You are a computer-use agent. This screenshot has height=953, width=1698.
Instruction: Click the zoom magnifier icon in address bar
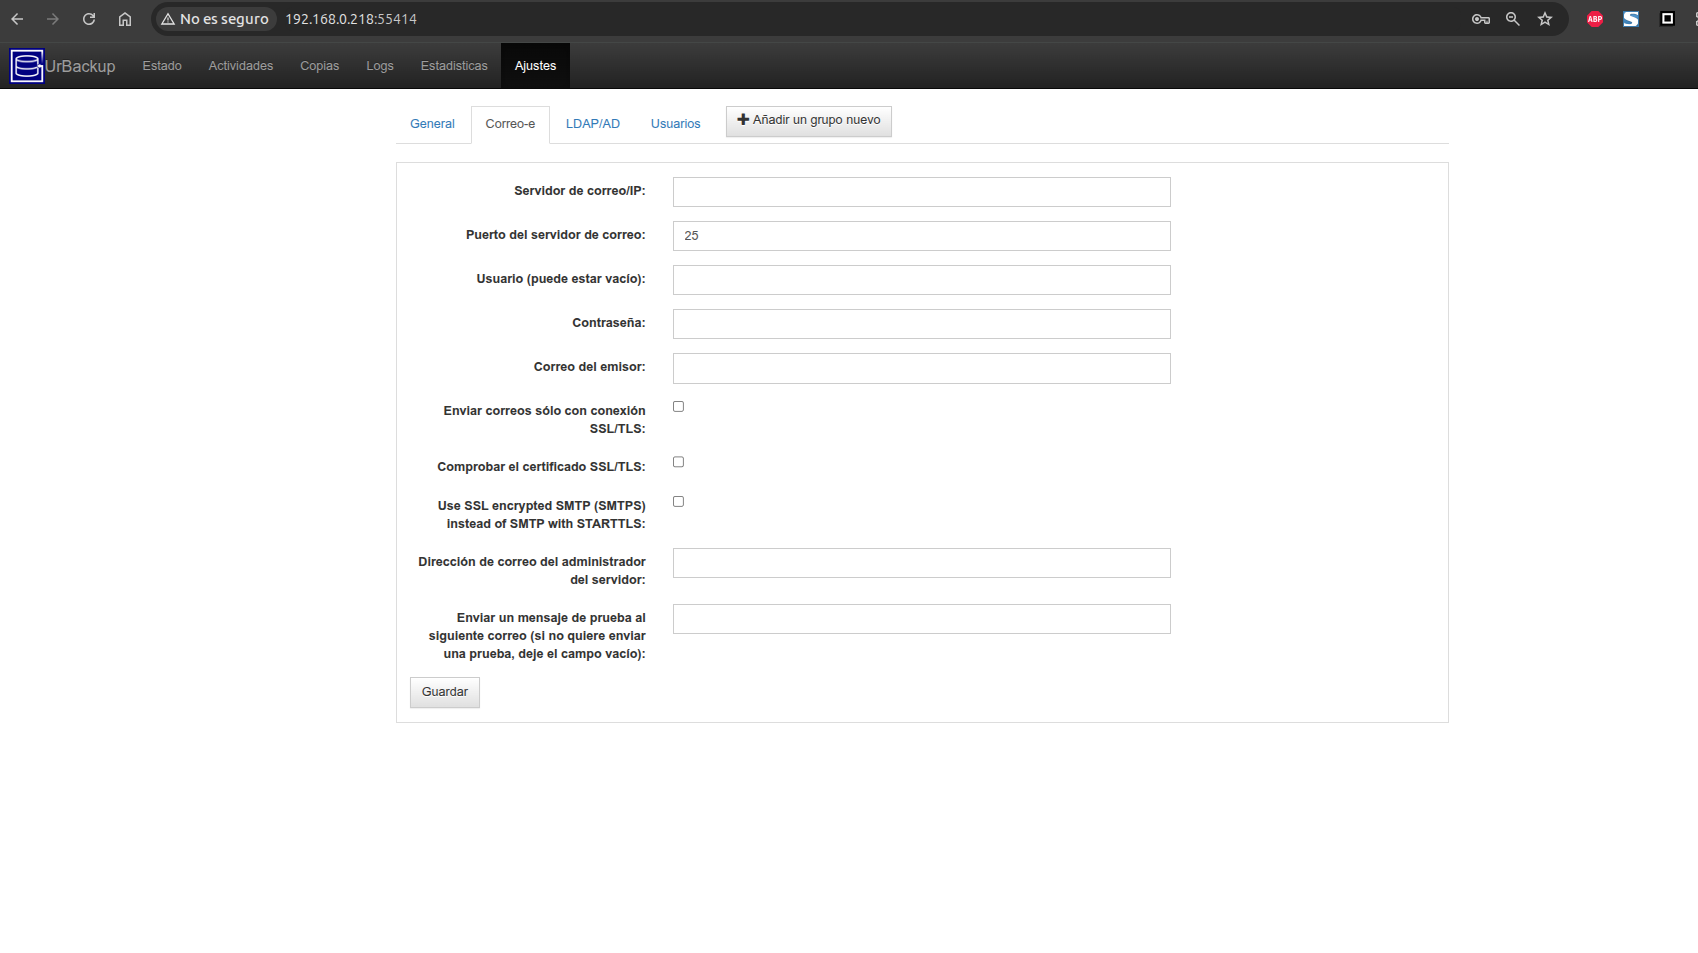coord(1512,19)
